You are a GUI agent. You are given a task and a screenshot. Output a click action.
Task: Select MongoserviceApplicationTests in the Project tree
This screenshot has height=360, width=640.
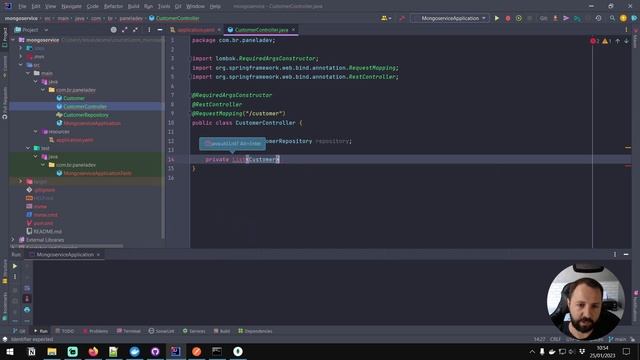click(x=98, y=173)
